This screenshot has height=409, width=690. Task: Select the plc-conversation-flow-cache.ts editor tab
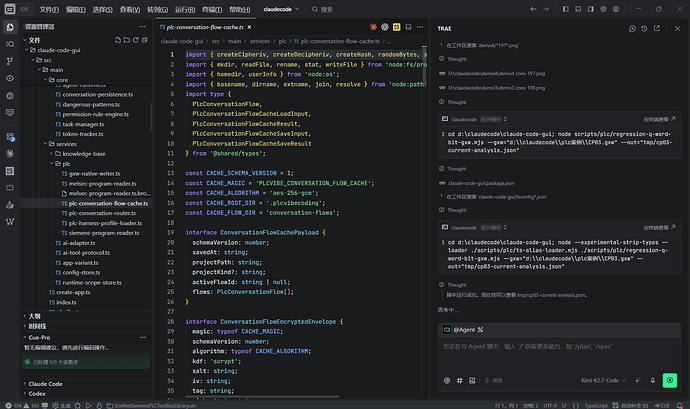pyautogui.click(x=205, y=27)
